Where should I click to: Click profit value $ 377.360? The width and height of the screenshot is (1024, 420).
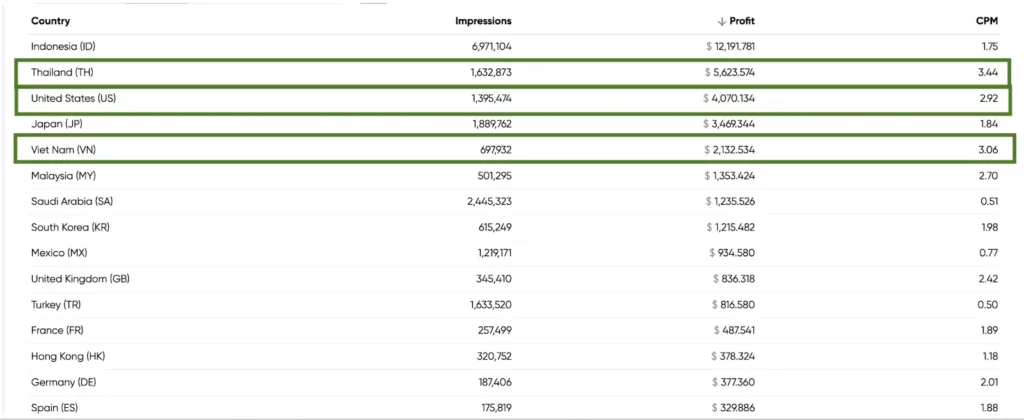click(734, 382)
